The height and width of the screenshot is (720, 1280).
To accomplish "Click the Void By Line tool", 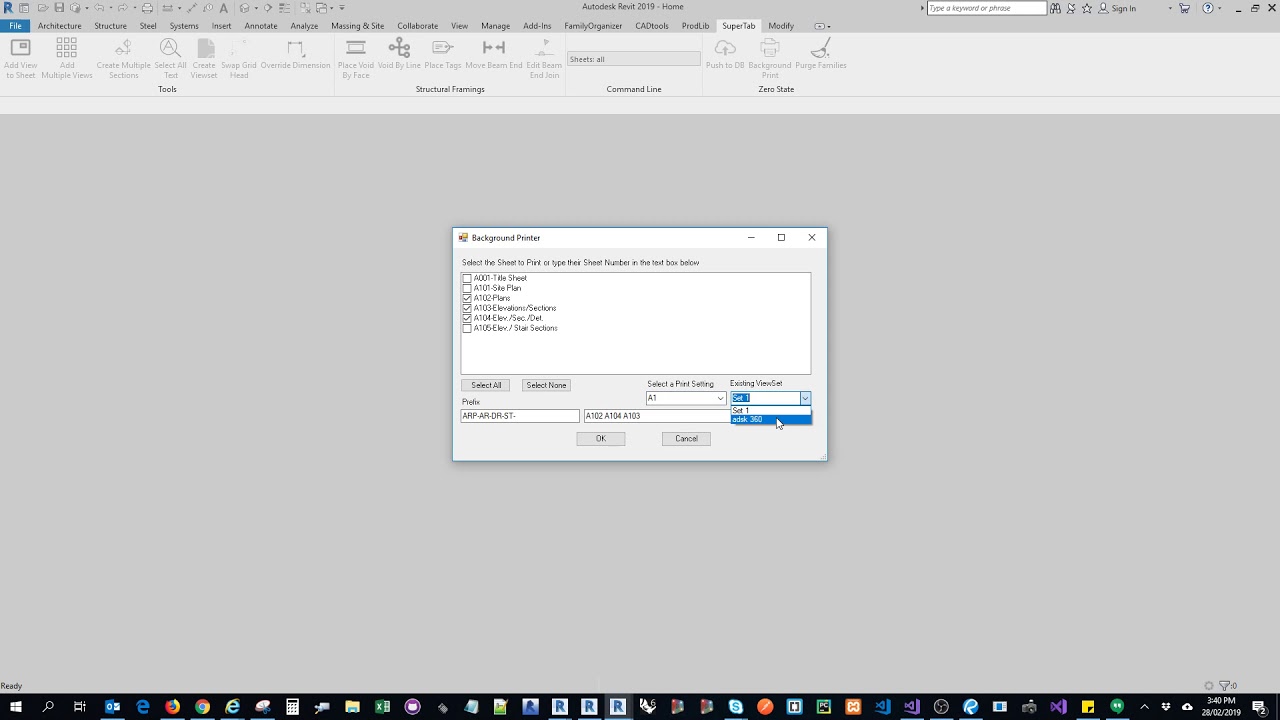I will coord(399,53).
